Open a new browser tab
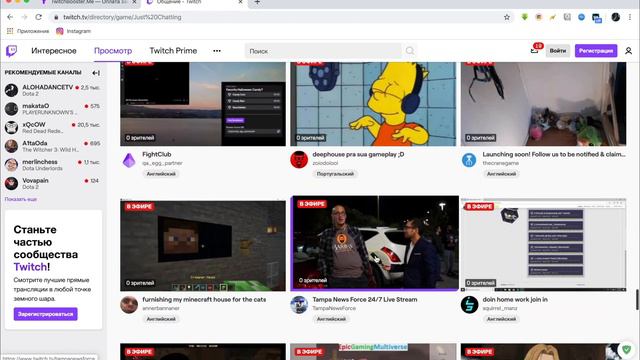This screenshot has height=360, width=640. 257,2
